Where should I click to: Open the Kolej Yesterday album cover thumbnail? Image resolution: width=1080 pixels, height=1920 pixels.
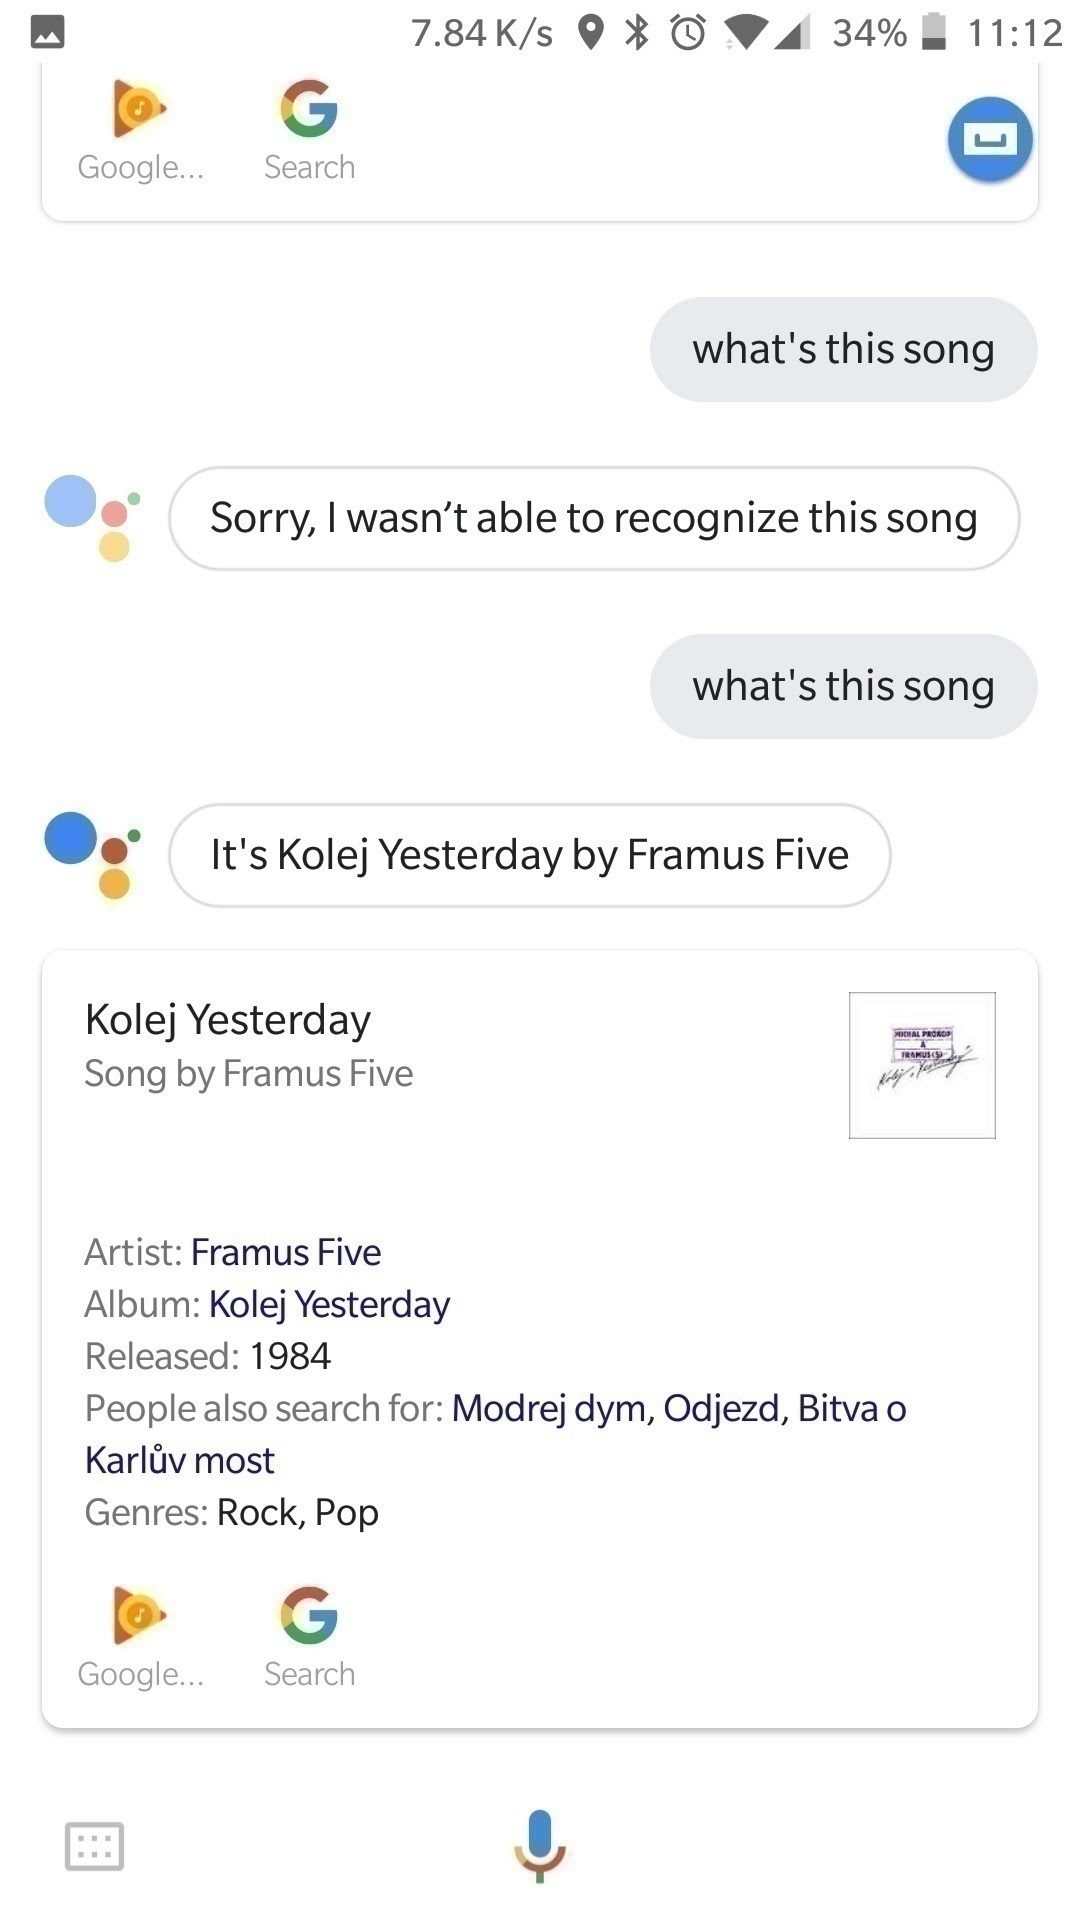(922, 1065)
